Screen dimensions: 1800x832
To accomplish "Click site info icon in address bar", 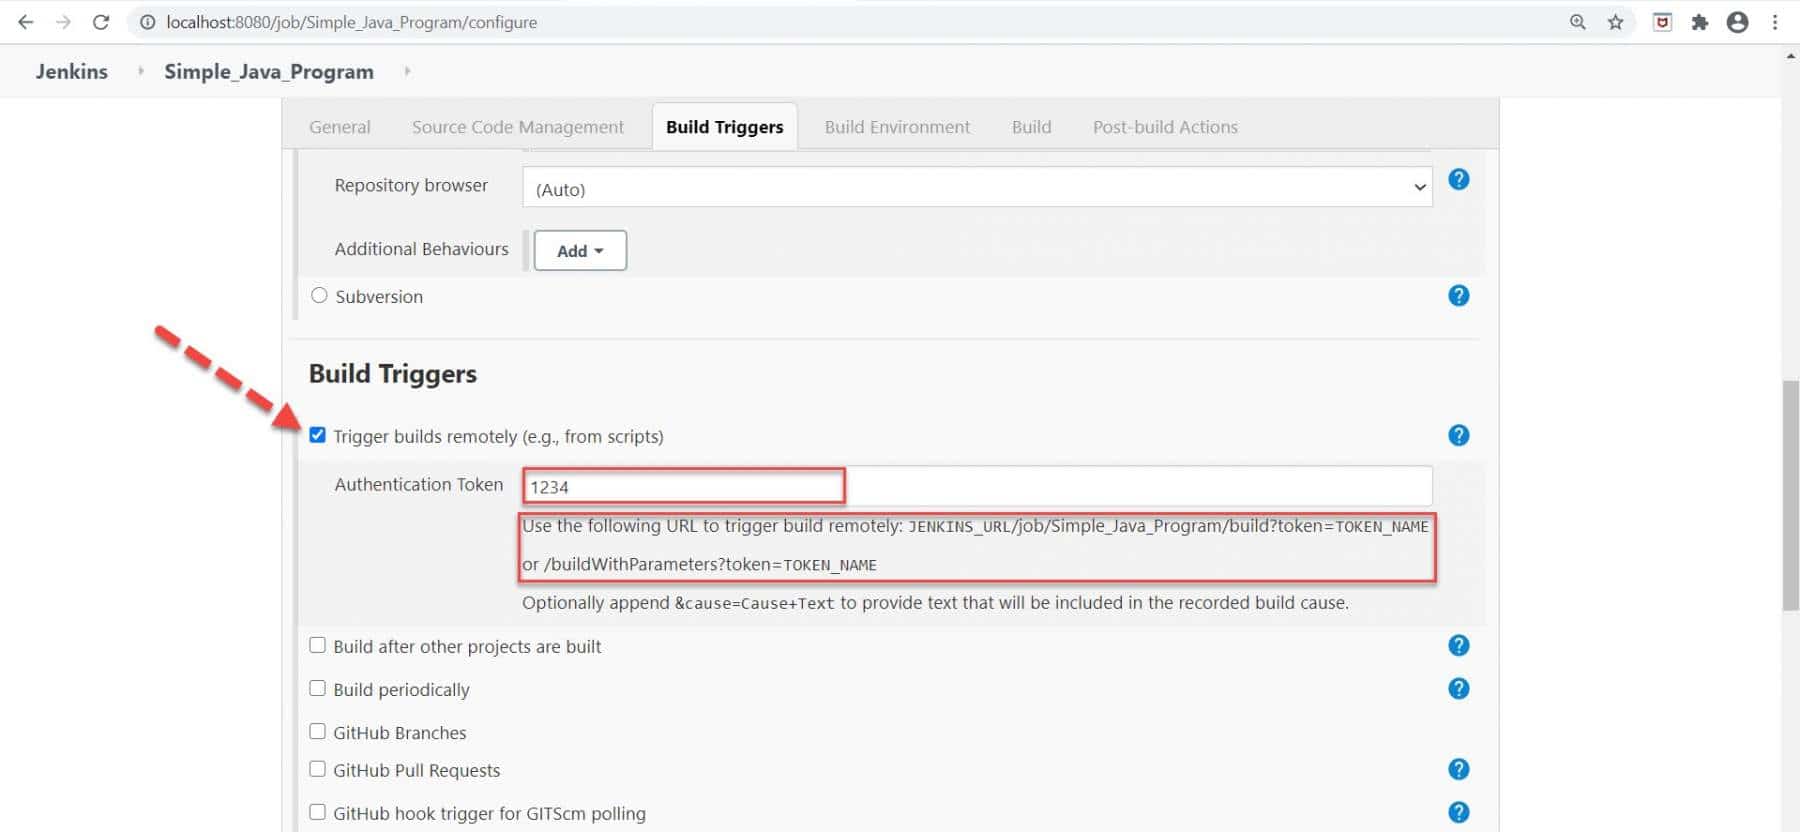I will [x=148, y=22].
